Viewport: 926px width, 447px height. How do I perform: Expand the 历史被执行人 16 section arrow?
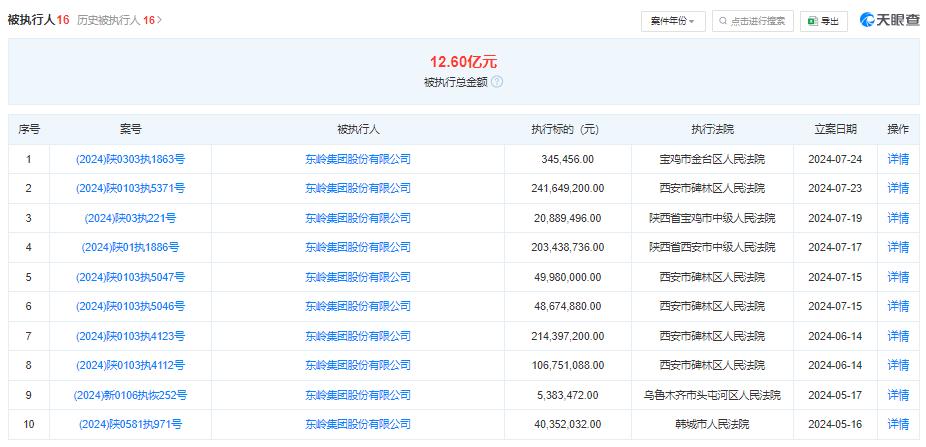(x=159, y=19)
